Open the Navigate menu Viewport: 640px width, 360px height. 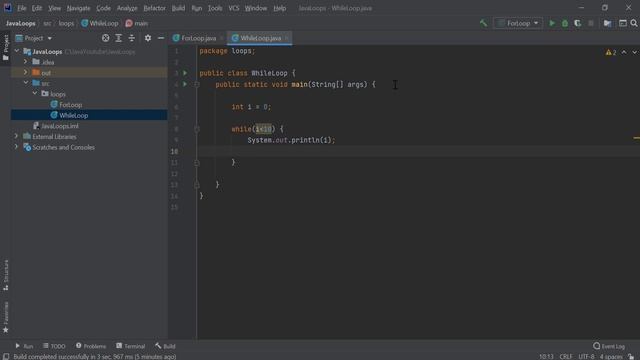(78, 8)
